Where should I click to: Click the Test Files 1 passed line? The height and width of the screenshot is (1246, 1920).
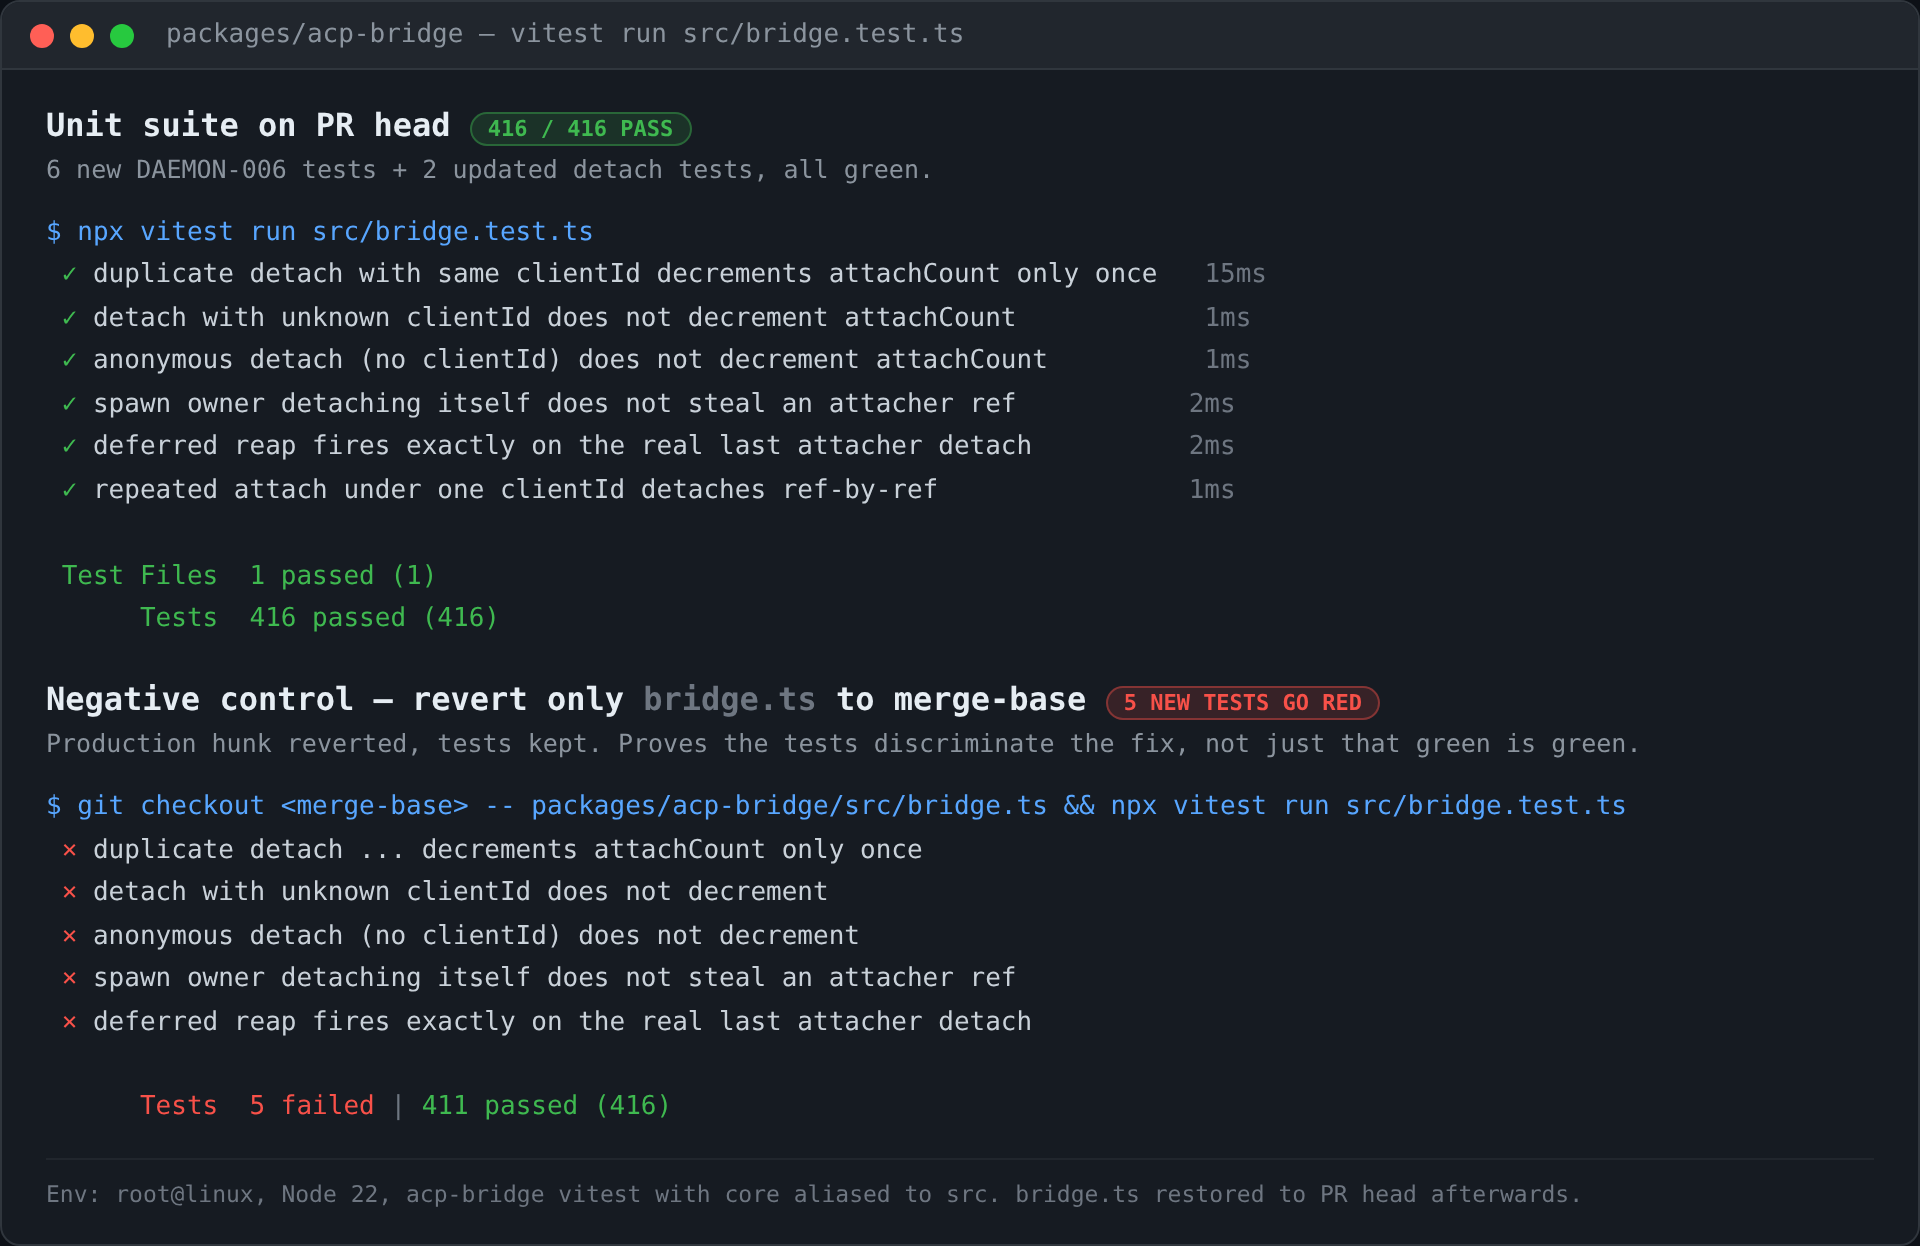pyautogui.click(x=249, y=576)
